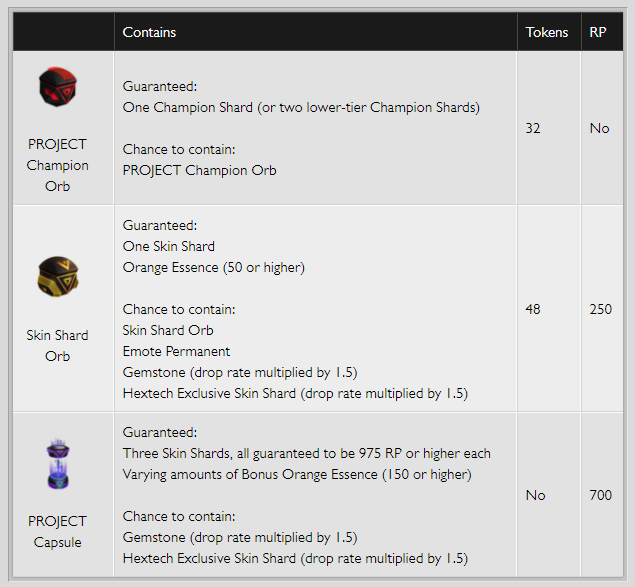Click the 700 RP price cell

pyautogui.click(x=600, y=495)
